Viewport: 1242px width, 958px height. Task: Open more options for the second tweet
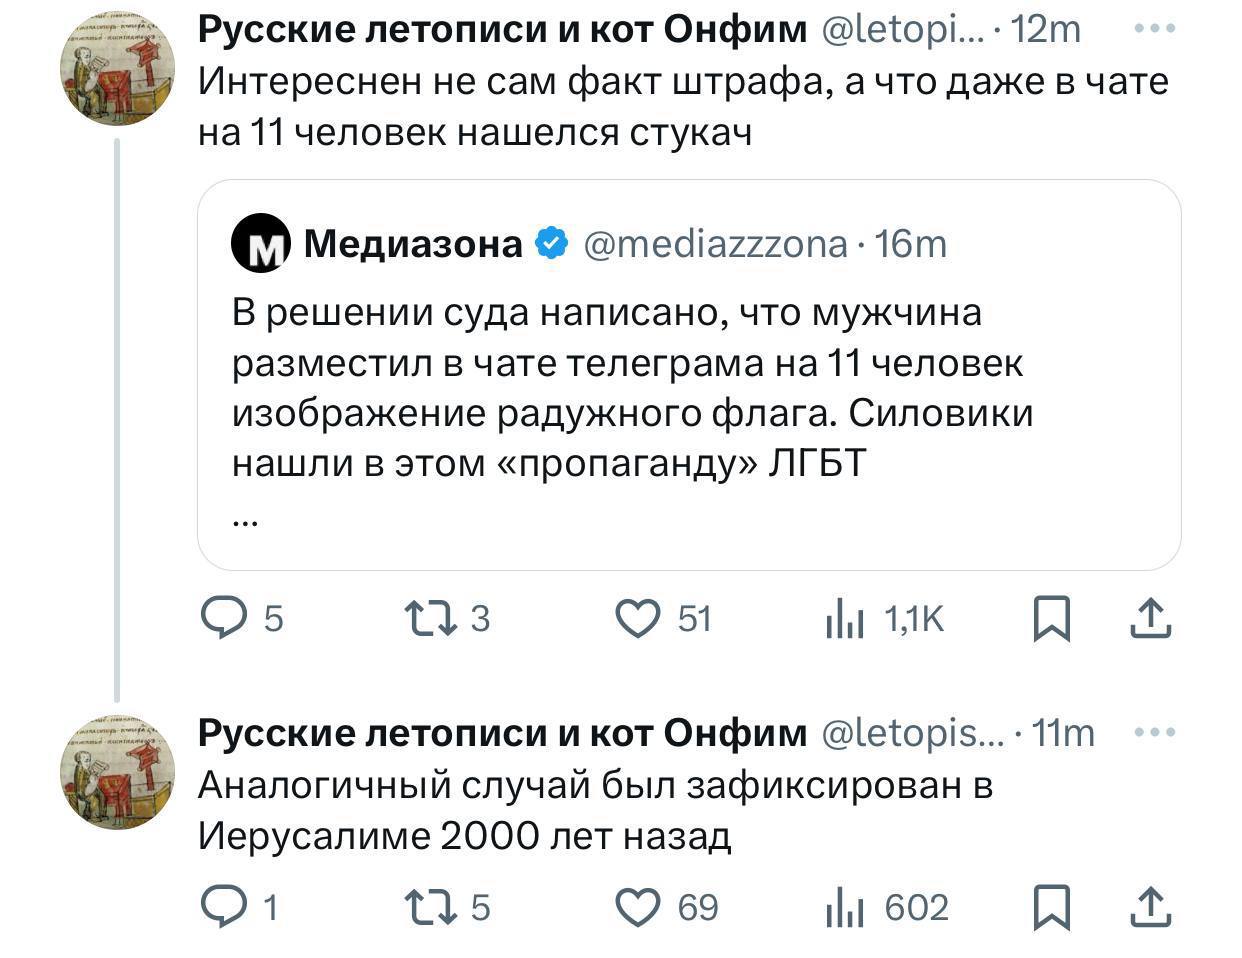click(1155, 733)
